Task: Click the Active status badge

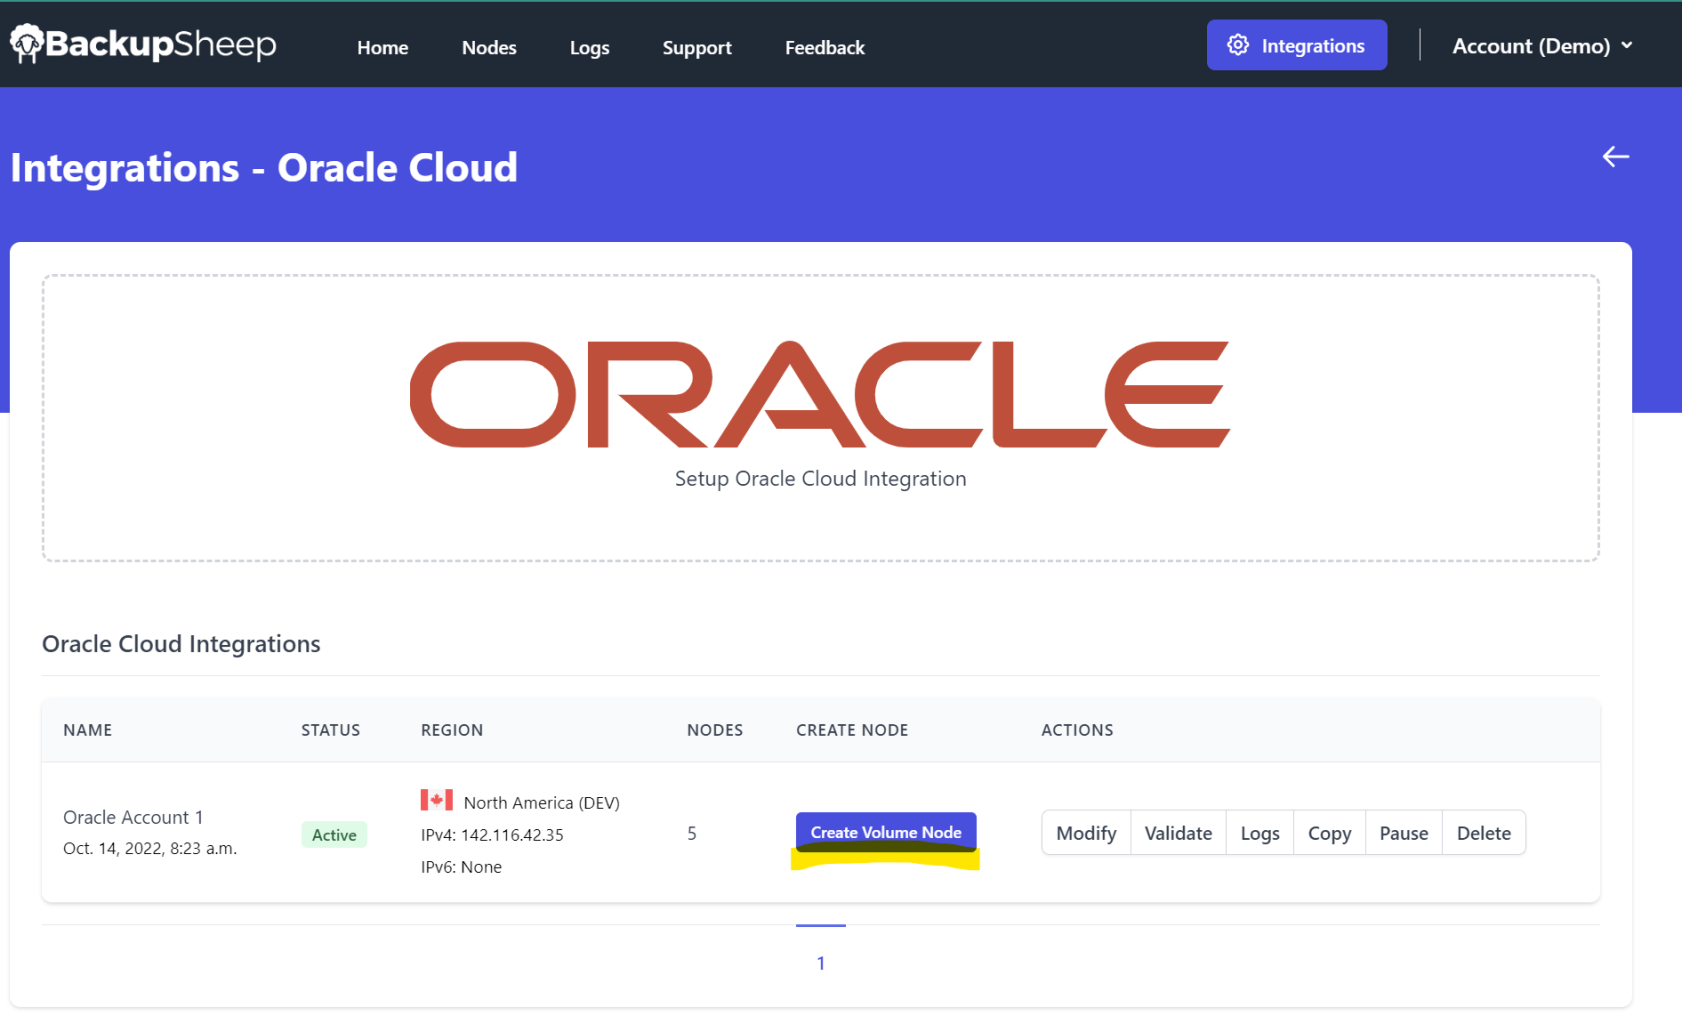Action: (334, 835)
